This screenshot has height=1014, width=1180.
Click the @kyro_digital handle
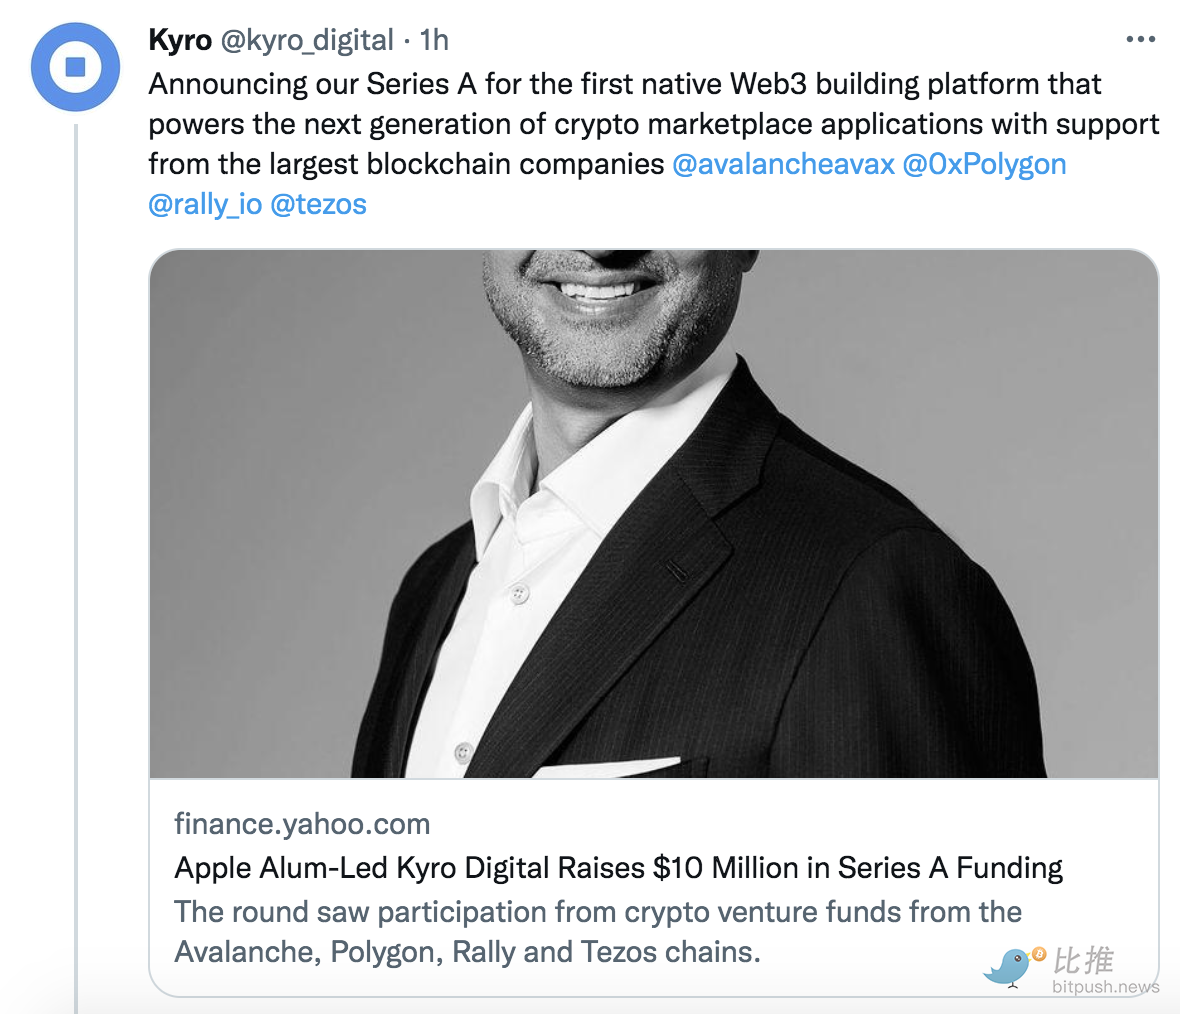[x=307, y=40]
